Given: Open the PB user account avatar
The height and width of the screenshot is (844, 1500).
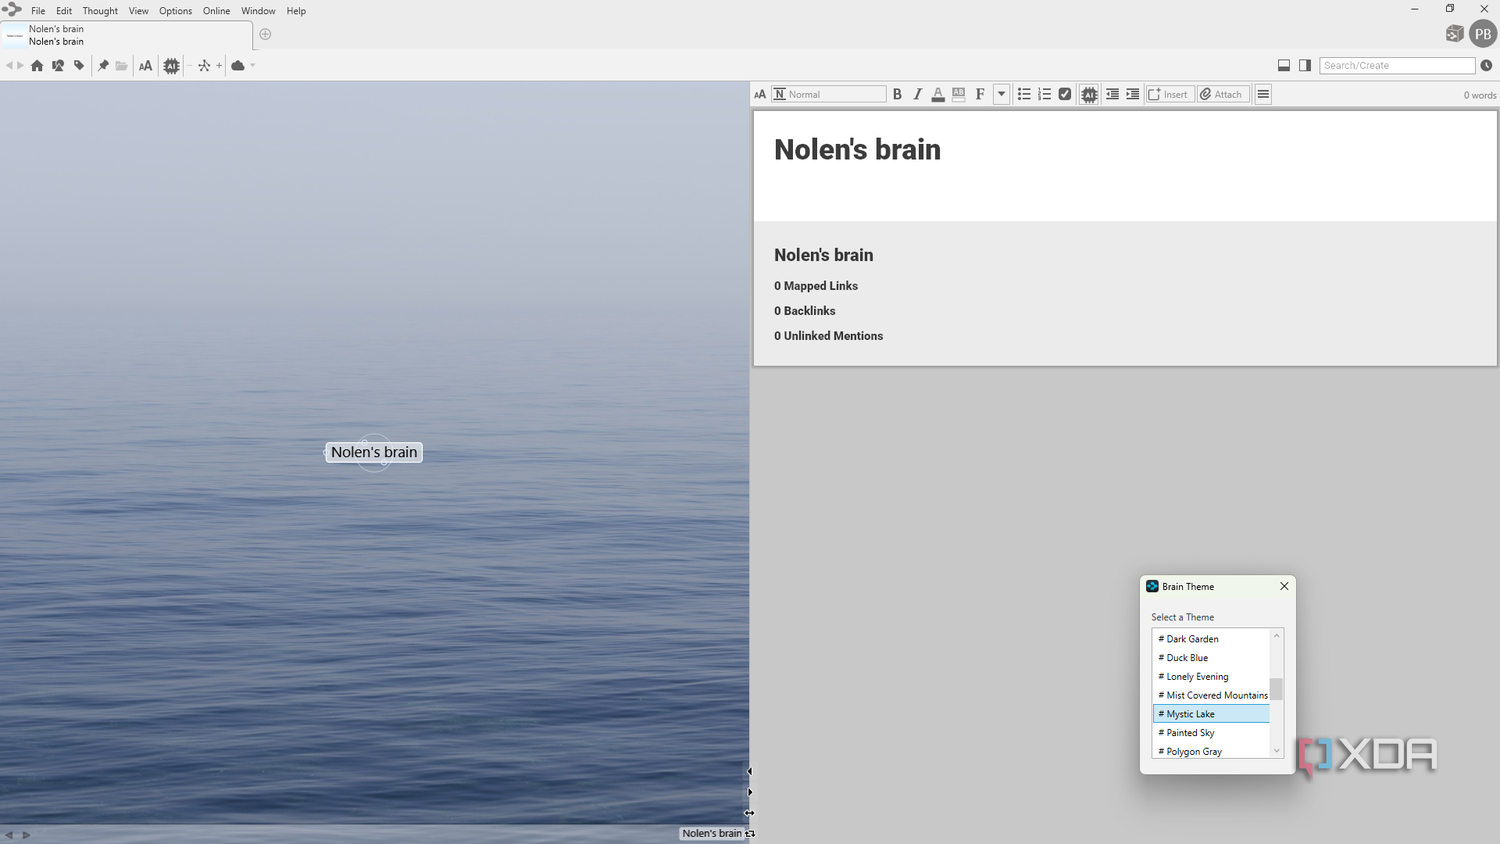Looking at the screenshot, I should point(1483,34).
